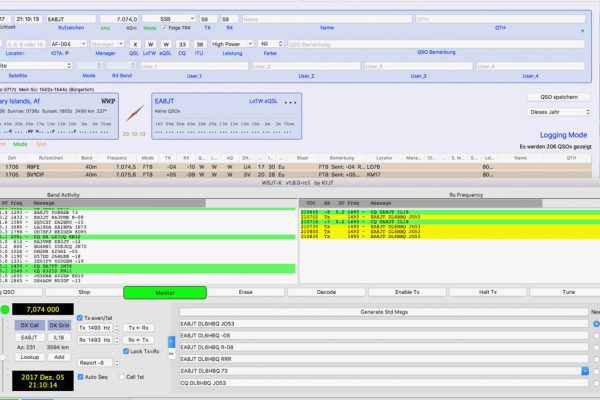Open the Manager dropdown

tap(108, 44)
